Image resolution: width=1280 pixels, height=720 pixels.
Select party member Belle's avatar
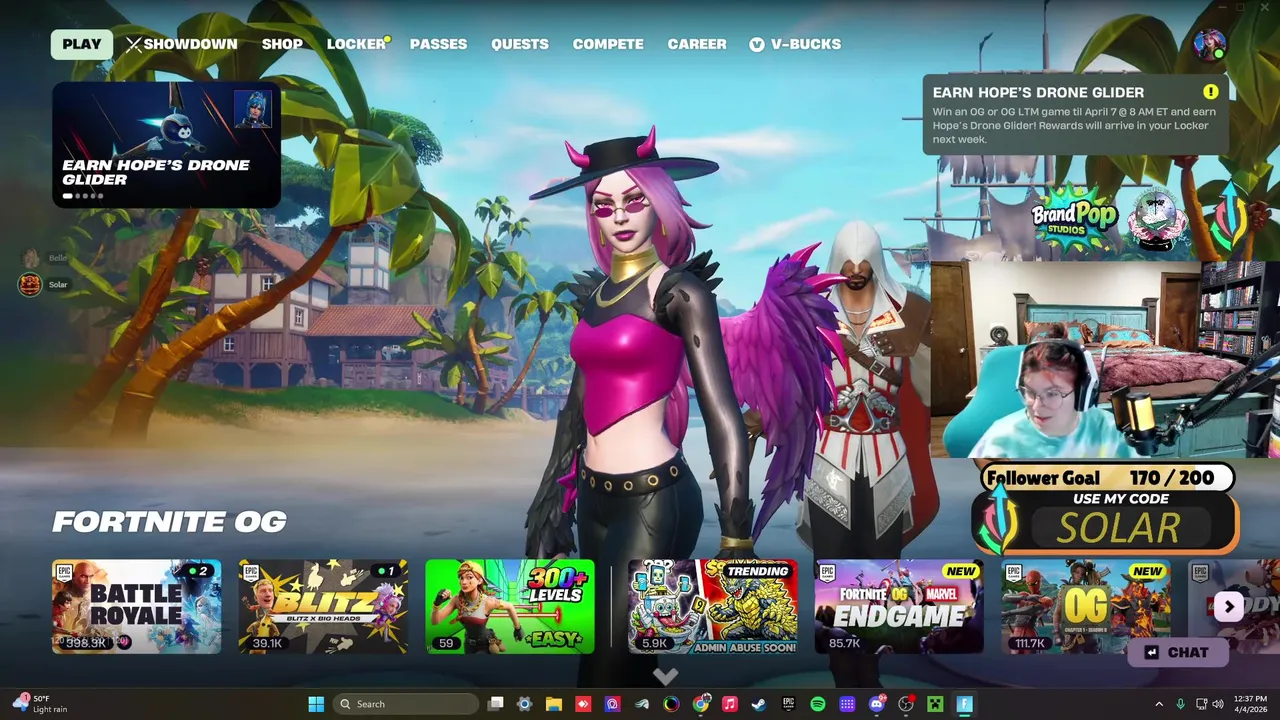tap(31, 258)
